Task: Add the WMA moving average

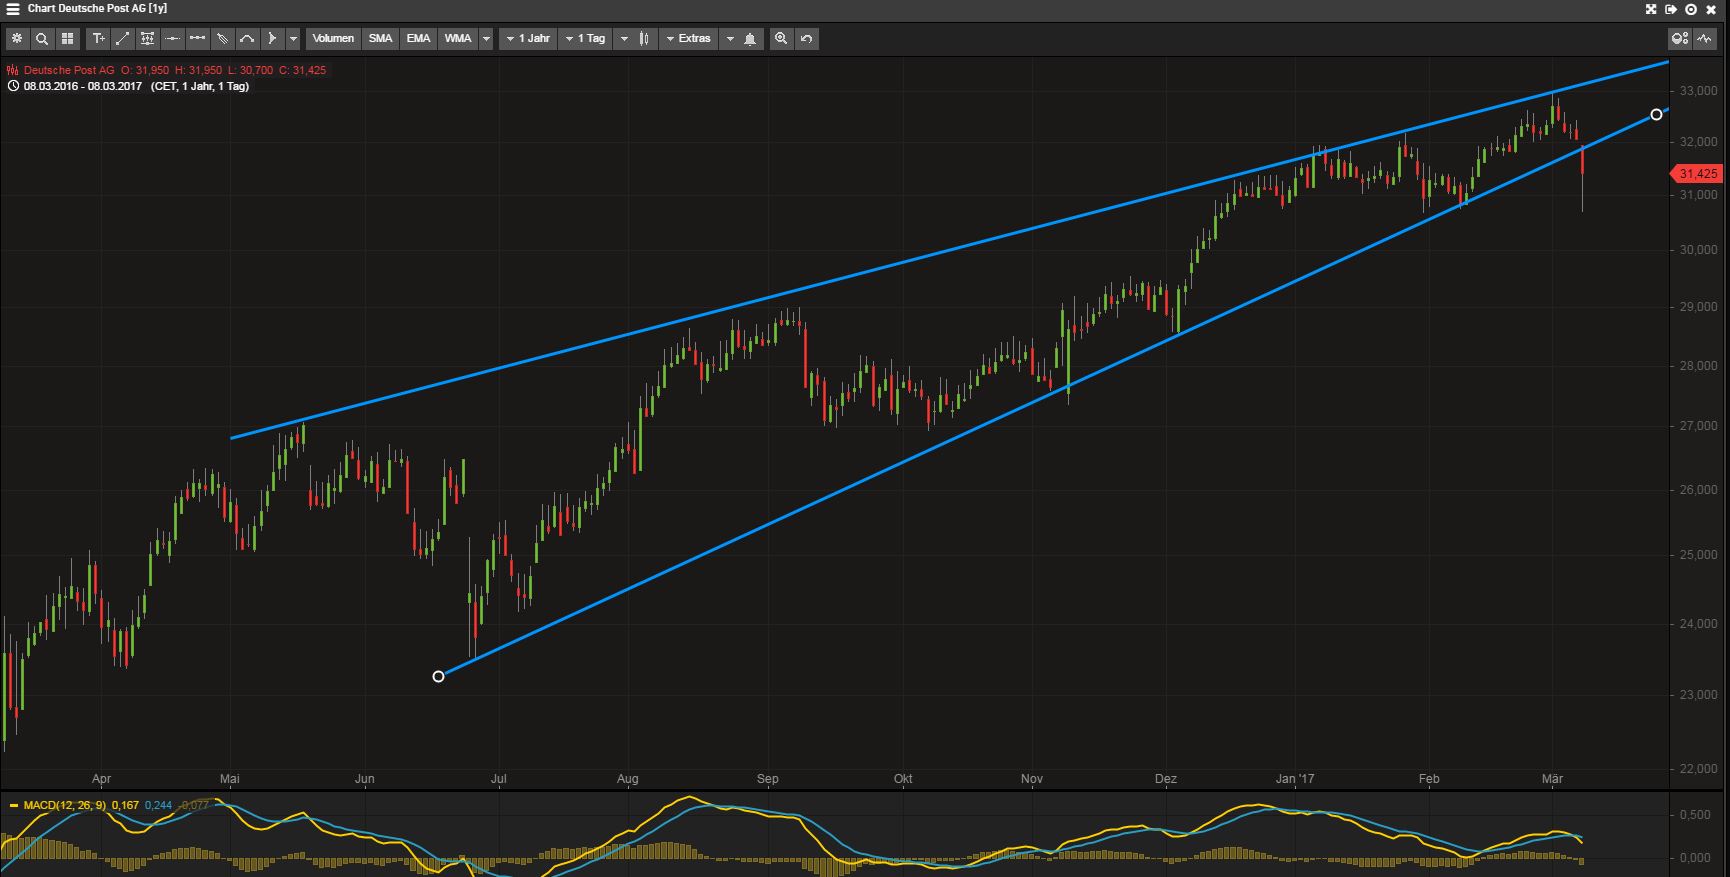Action: (x=458, y=39)
